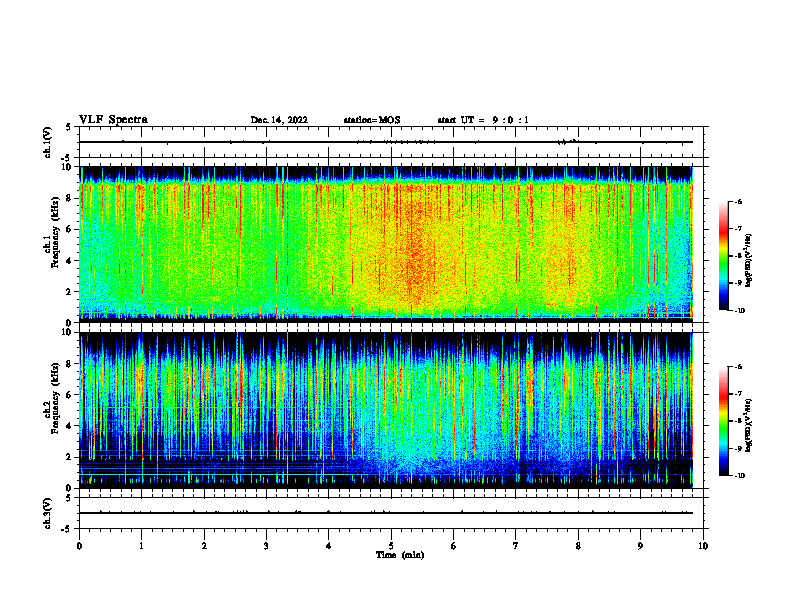This screenshot has width=792, height=612.
Task: Select the date label "Dec. 14, 2022"
Action: tap(279, 120)
